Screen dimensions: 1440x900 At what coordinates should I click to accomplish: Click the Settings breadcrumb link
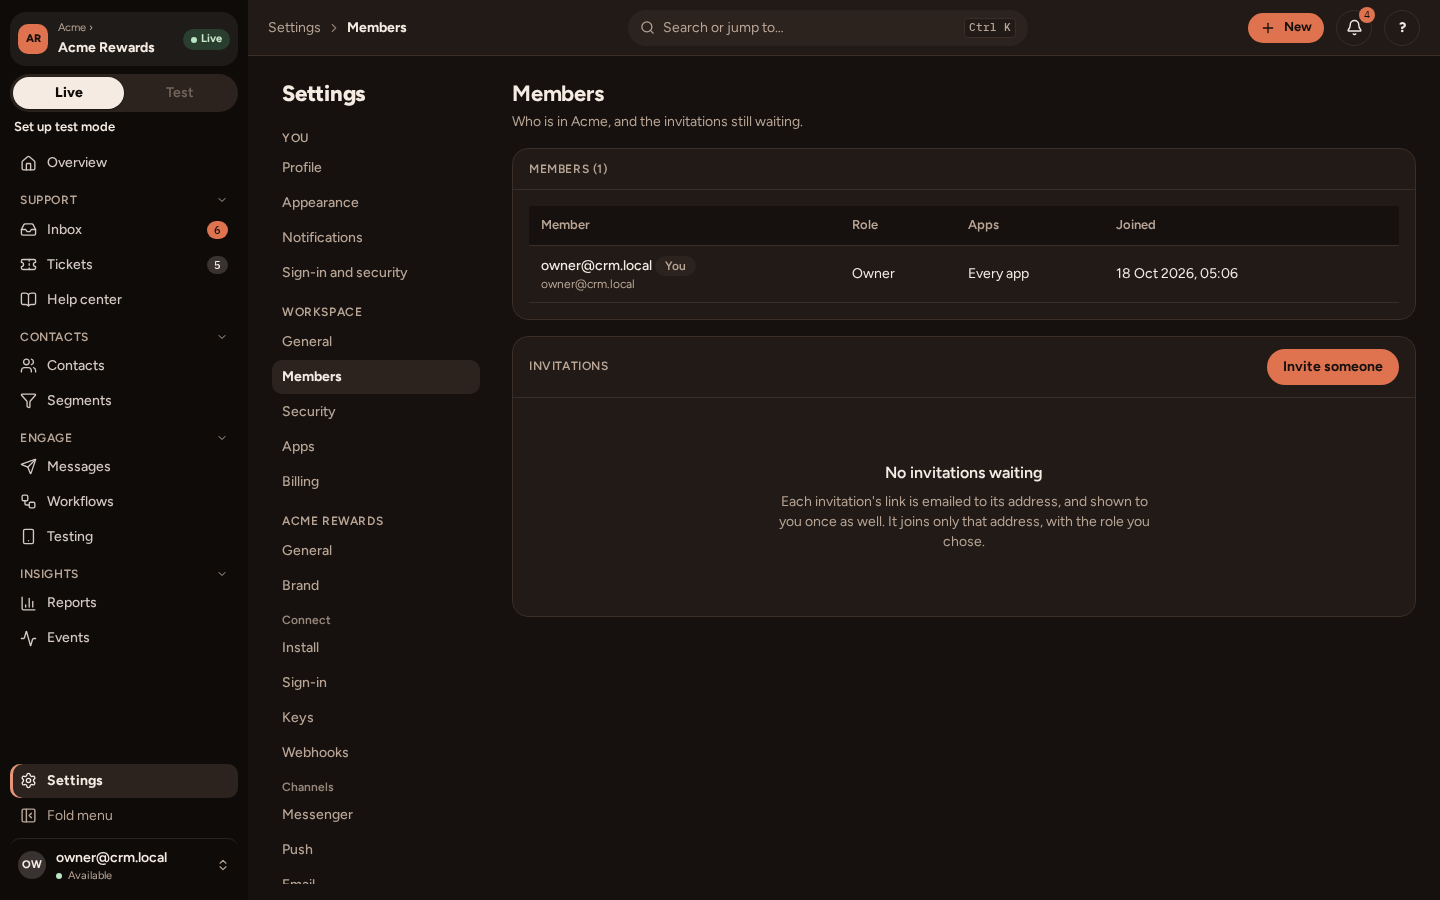click(x=294, y=28)
